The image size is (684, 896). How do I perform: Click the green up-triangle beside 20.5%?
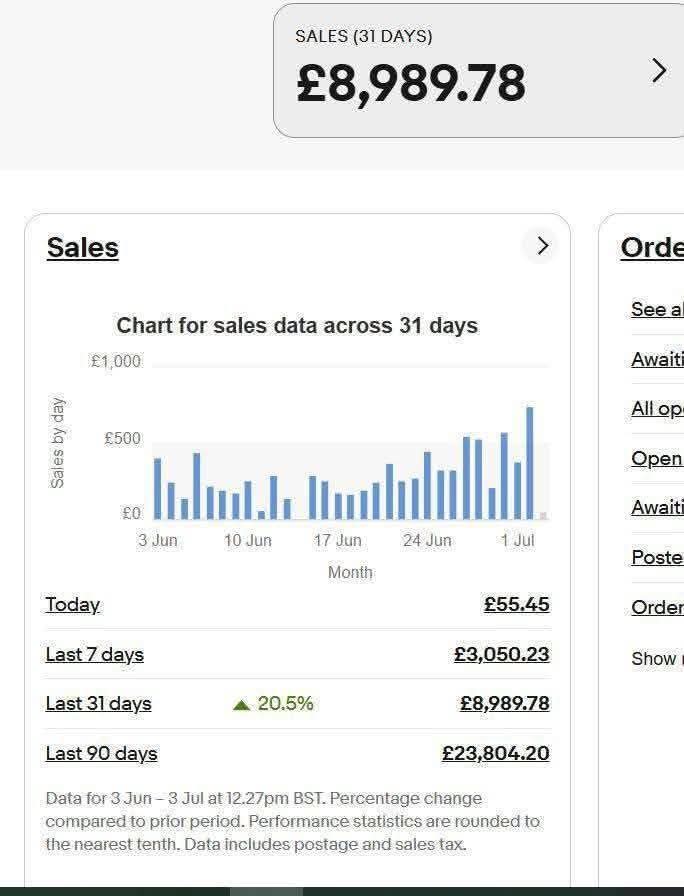click(241, 704)
